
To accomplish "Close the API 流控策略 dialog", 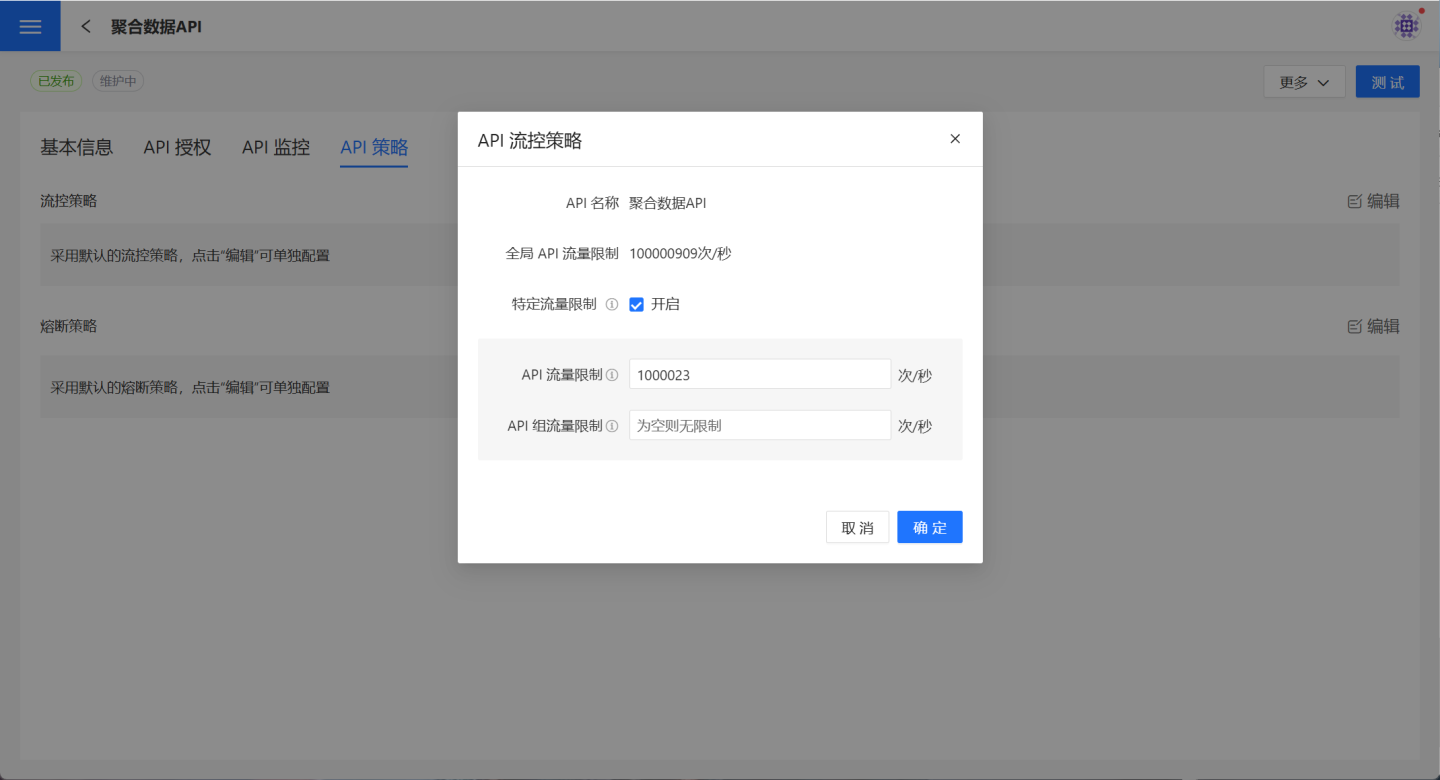I will point(955,139).
